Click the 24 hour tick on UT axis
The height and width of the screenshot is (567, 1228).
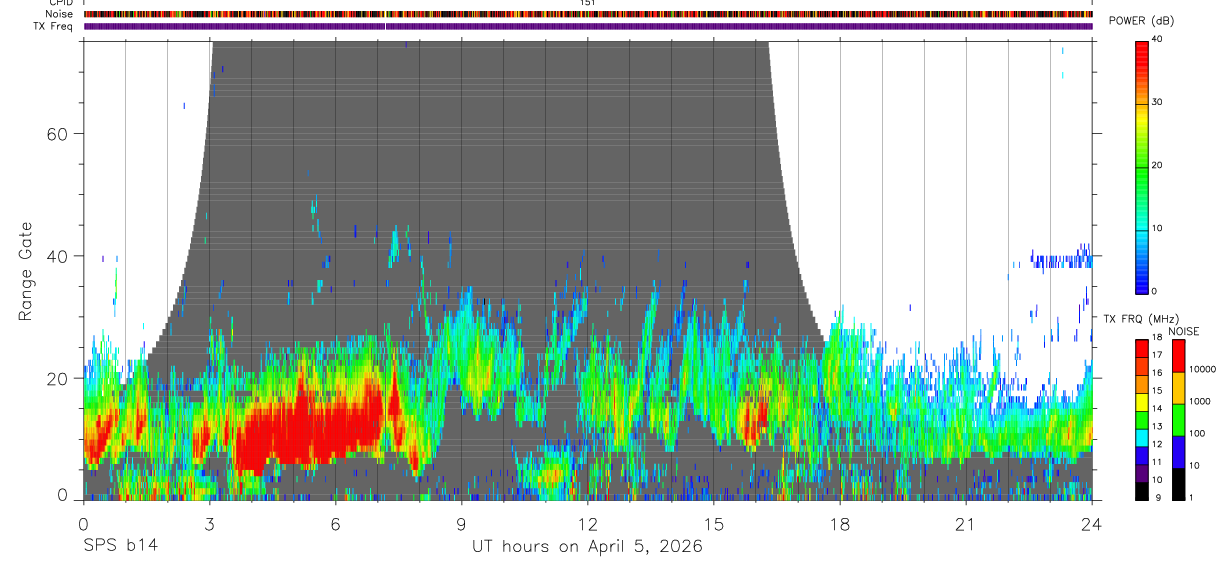click(1092, 524)
